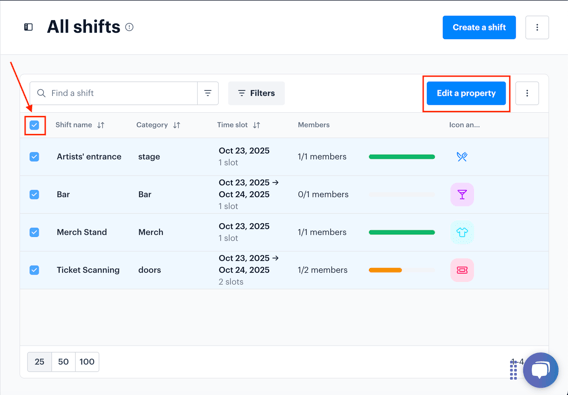Open the Artists' entrance shift name
568x395 pixels.
pyautogui.click(x=89, y=157)
